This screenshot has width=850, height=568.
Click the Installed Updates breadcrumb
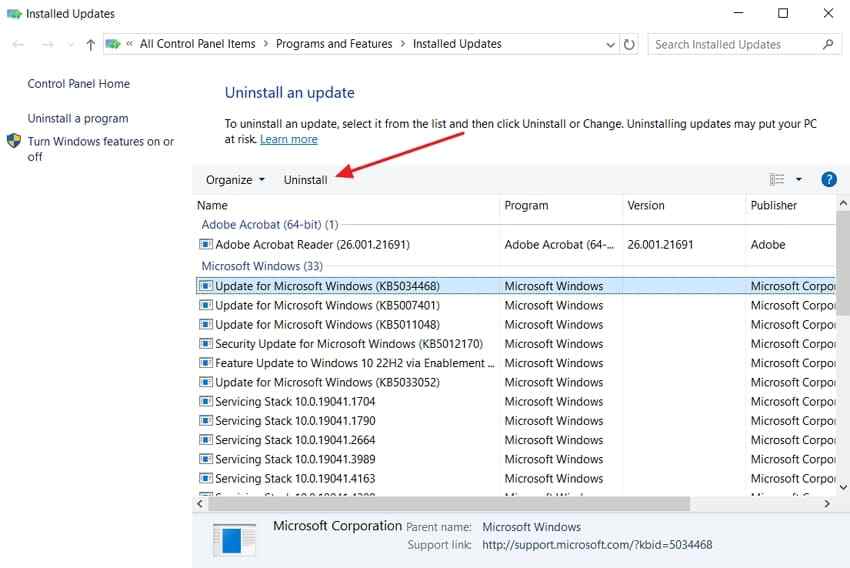coord(457,44)
